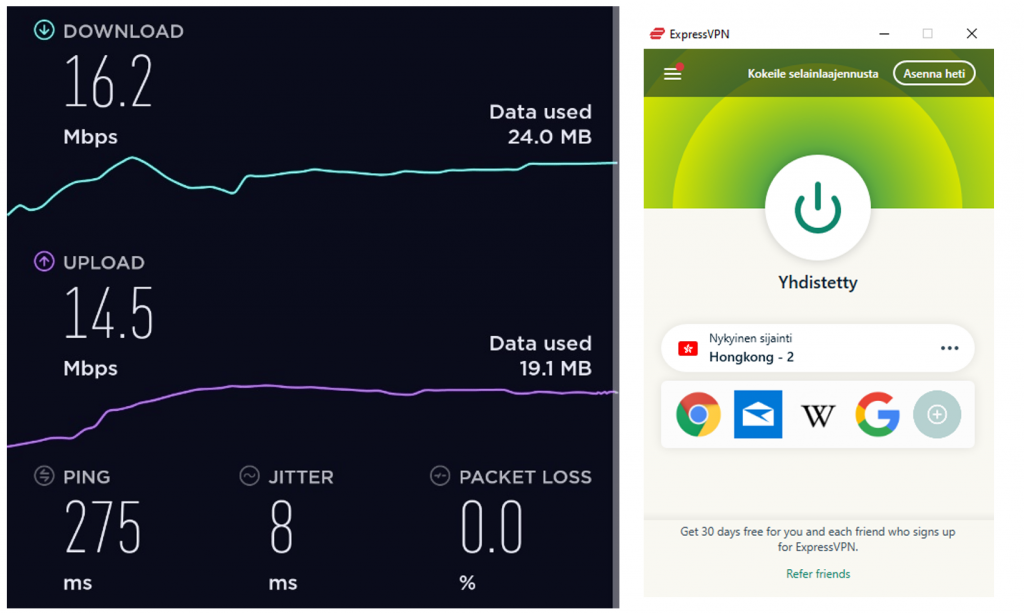
Task: Open the Wikipedia shortcut
Action: pos(818,415)
